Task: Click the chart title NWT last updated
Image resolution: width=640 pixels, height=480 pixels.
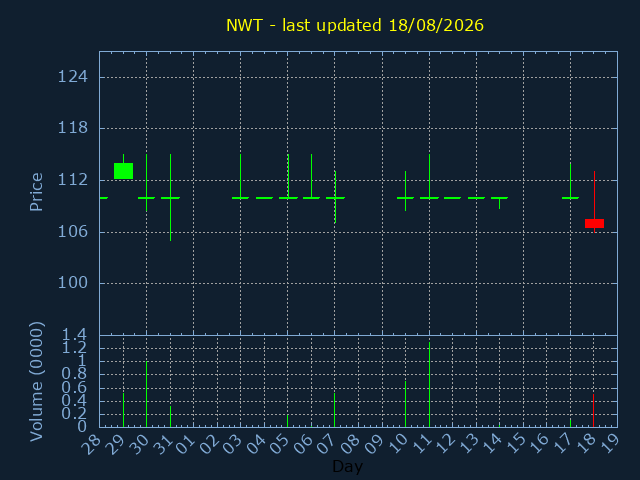Action: [x=355, y=25]
